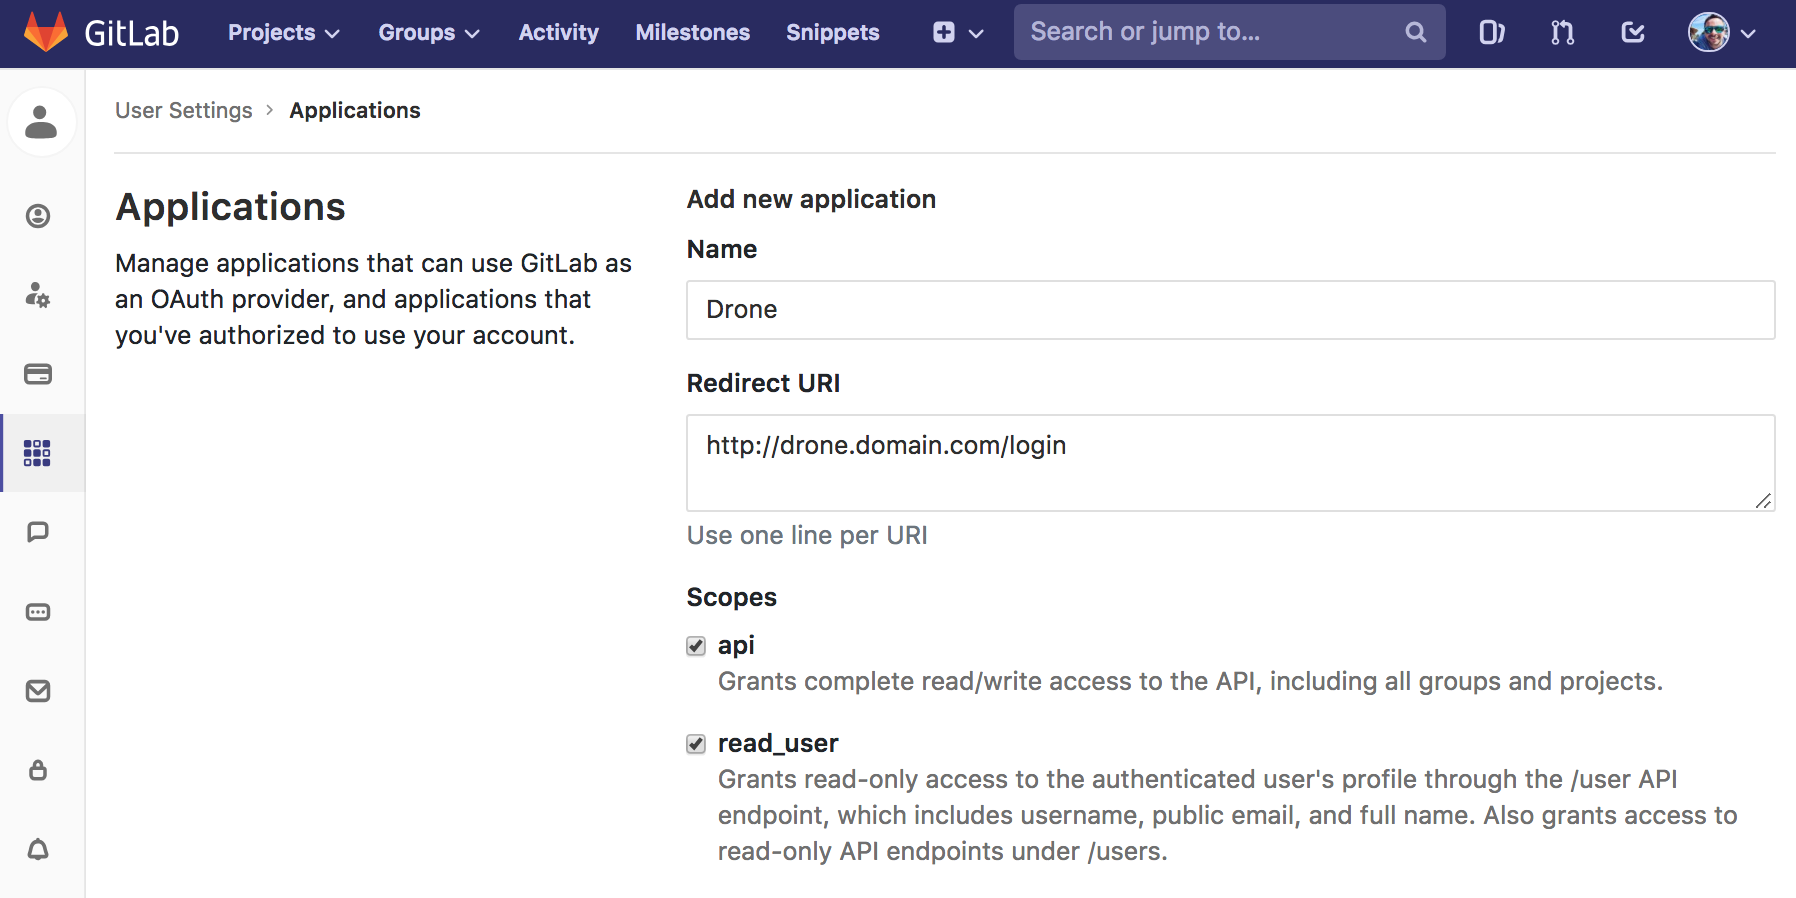Click the search magnifier icon
The width and height of the screenshot is (1796, 898).
point(1415,32)
